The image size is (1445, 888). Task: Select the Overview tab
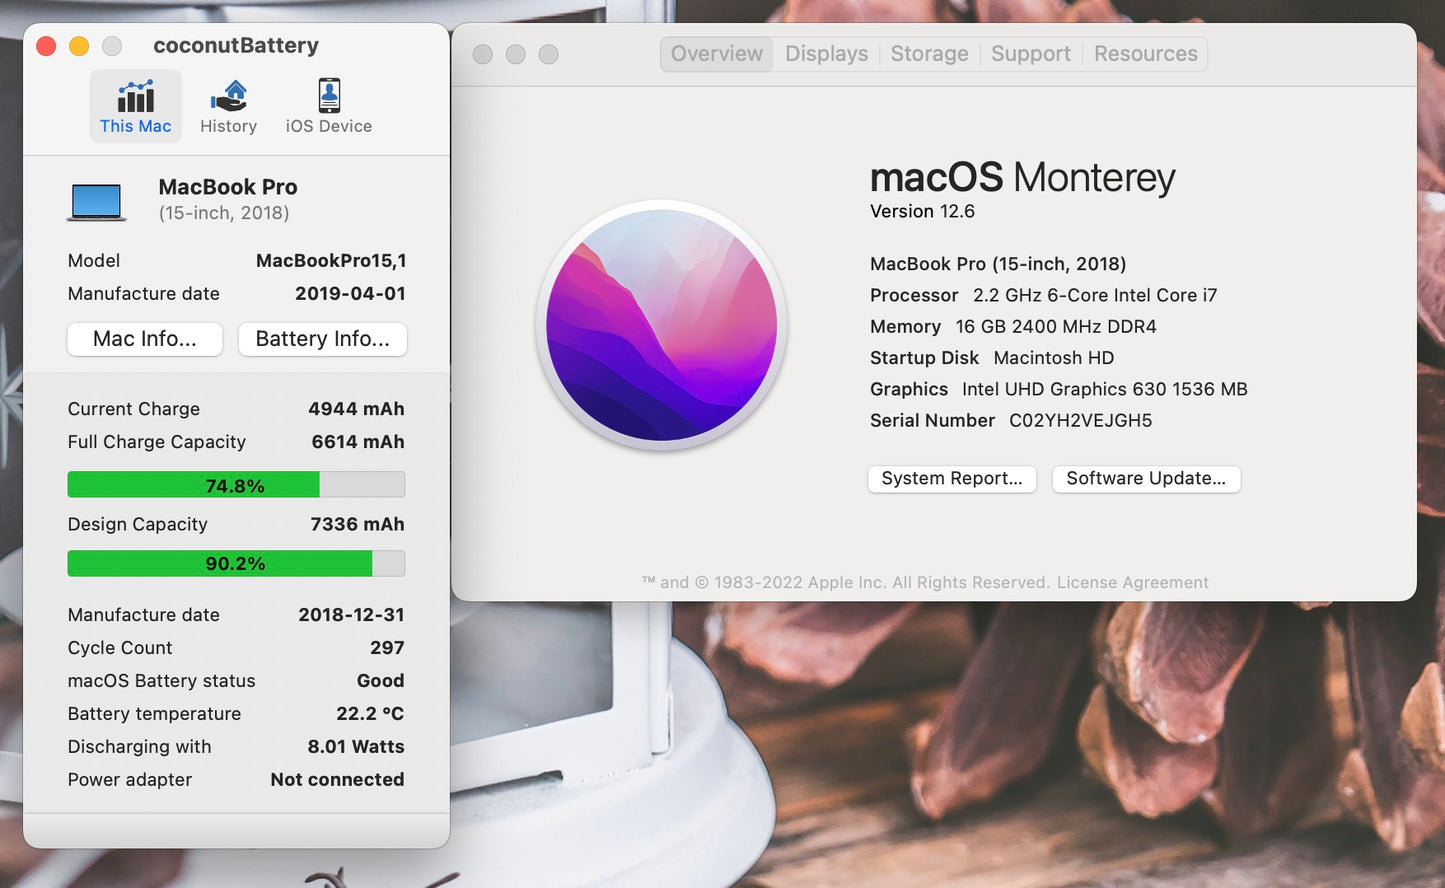tap(716, 53)
